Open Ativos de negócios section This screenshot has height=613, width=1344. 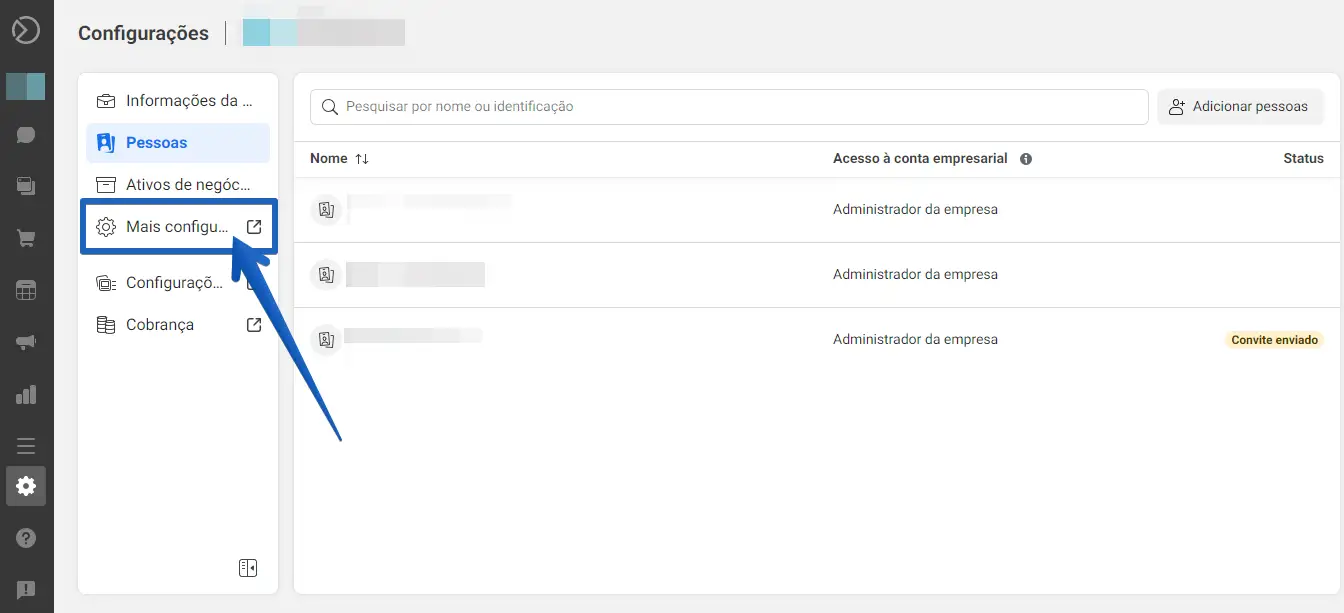point(178,184)
